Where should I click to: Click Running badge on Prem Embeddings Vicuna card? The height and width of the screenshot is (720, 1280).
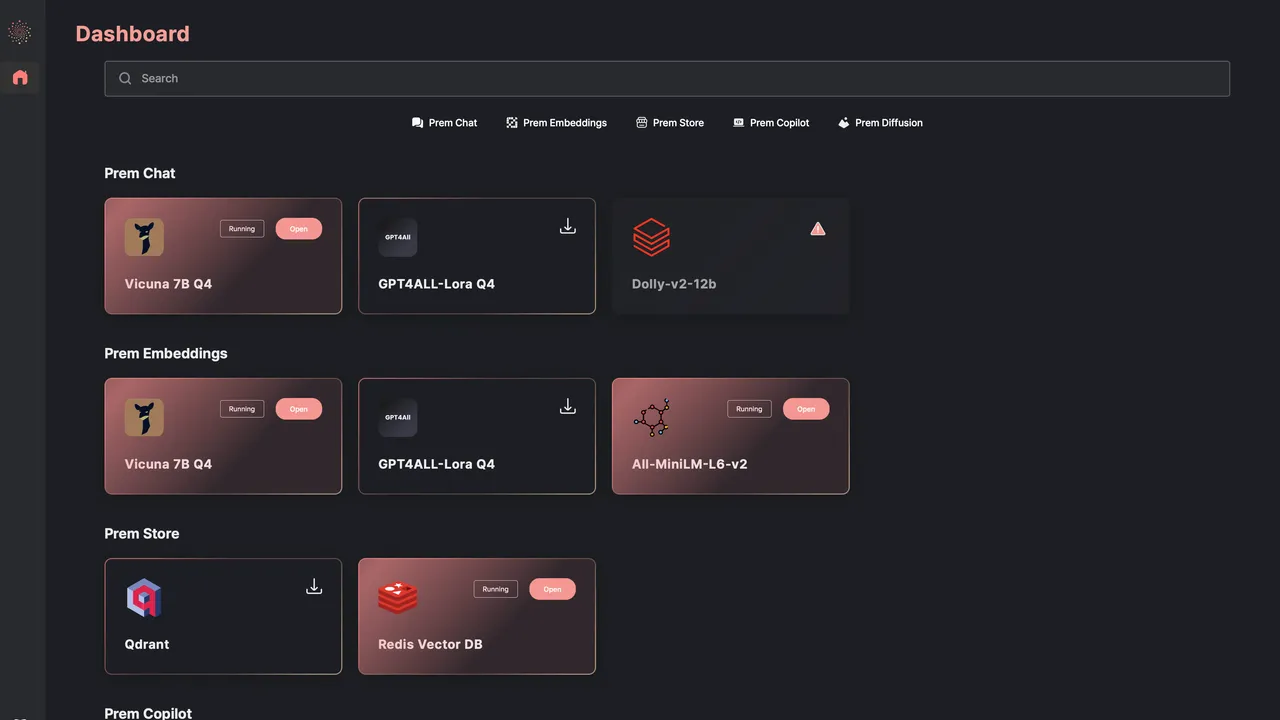click(x=242, y=409)
